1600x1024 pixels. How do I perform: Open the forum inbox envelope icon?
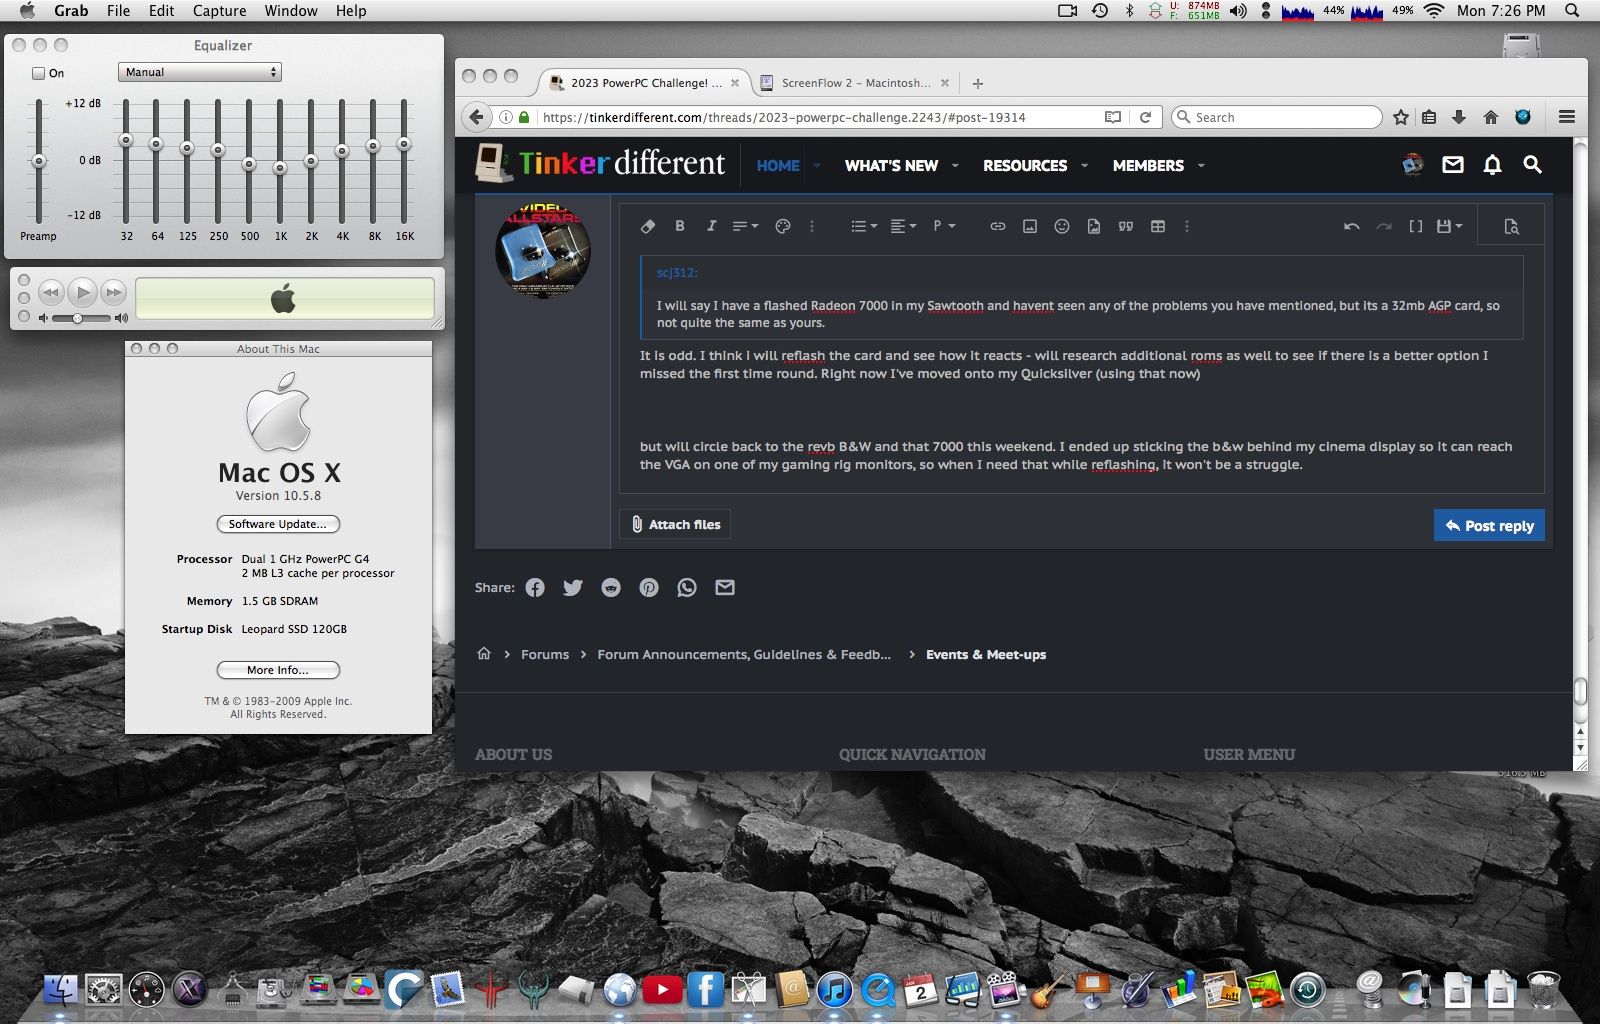pyautogui.click(x=1453, y=165)
